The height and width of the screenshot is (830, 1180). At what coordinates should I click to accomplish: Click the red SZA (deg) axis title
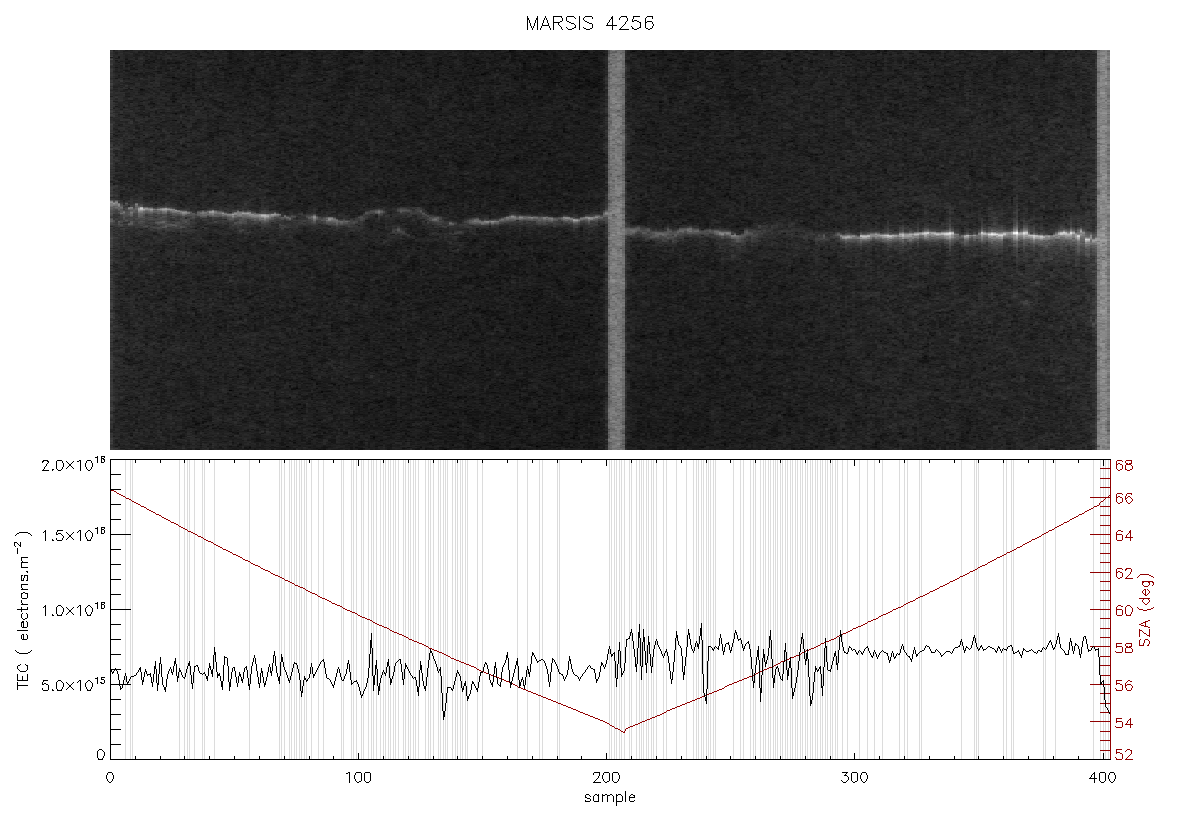[x=1145, y=610]
